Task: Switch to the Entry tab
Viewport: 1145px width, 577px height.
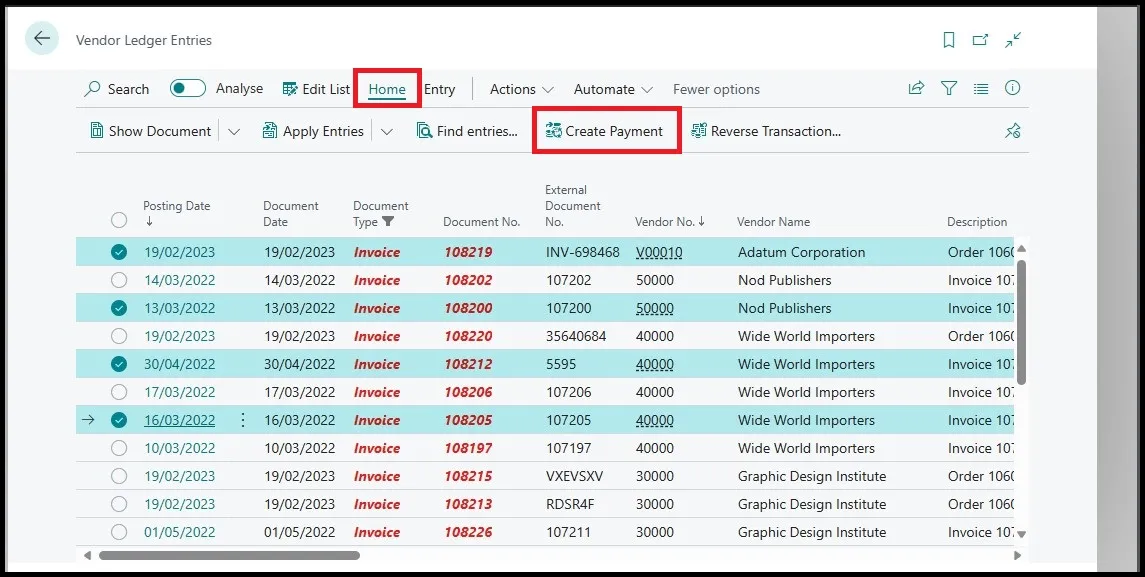Action: tap(440, 89)
